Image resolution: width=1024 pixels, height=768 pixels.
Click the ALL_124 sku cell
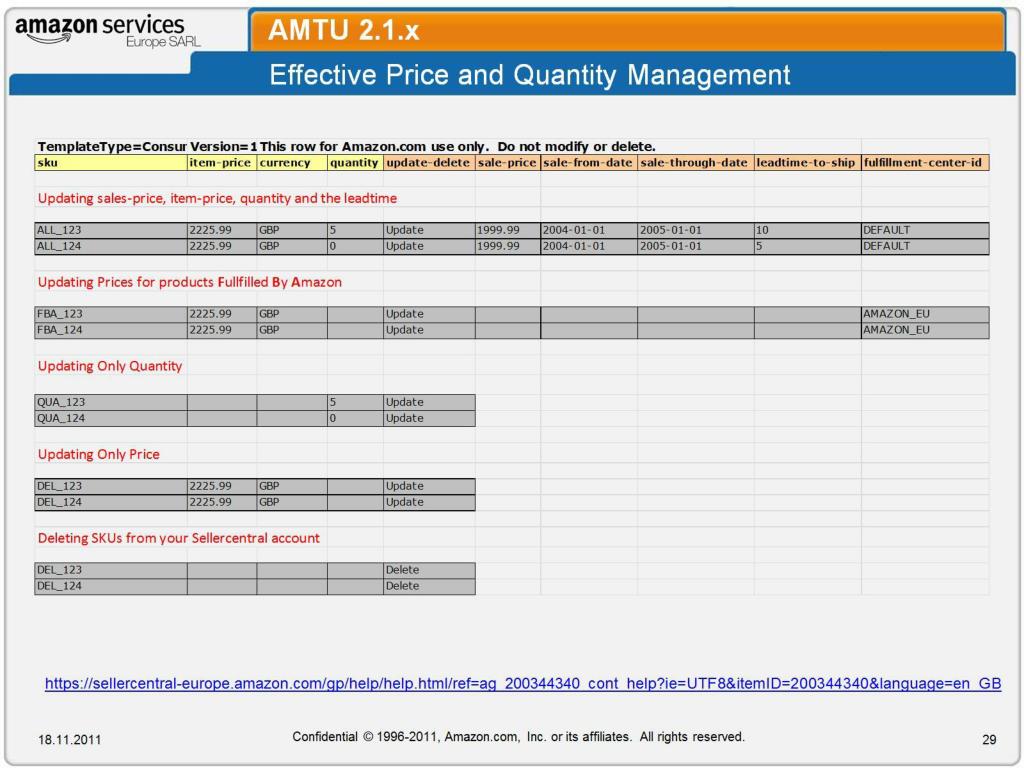(111, 246)
